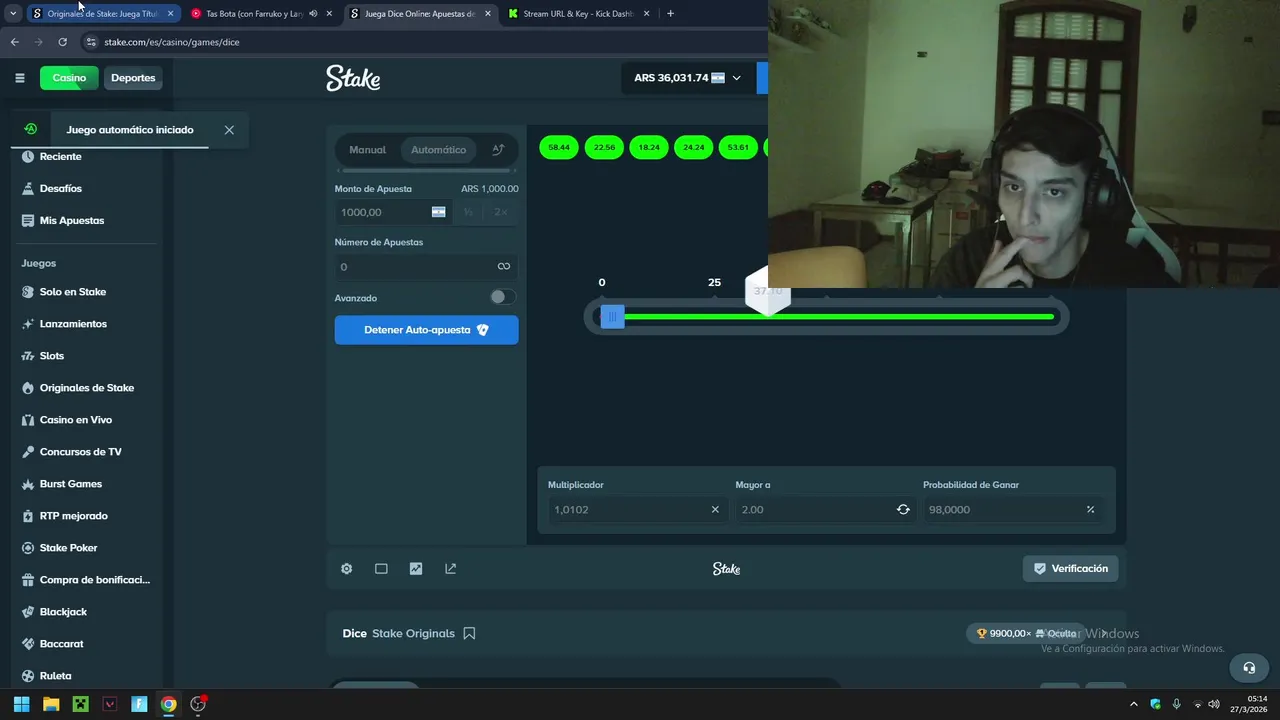Open live statistics chart icon
Viewport: 1280px width, 720px height.
tap(416, 569)
